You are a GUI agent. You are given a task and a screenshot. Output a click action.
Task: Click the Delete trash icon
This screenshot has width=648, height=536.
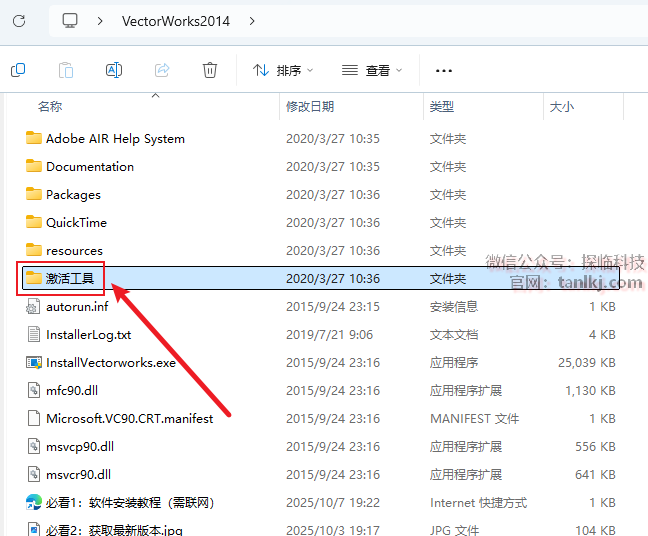click(210, 70)
